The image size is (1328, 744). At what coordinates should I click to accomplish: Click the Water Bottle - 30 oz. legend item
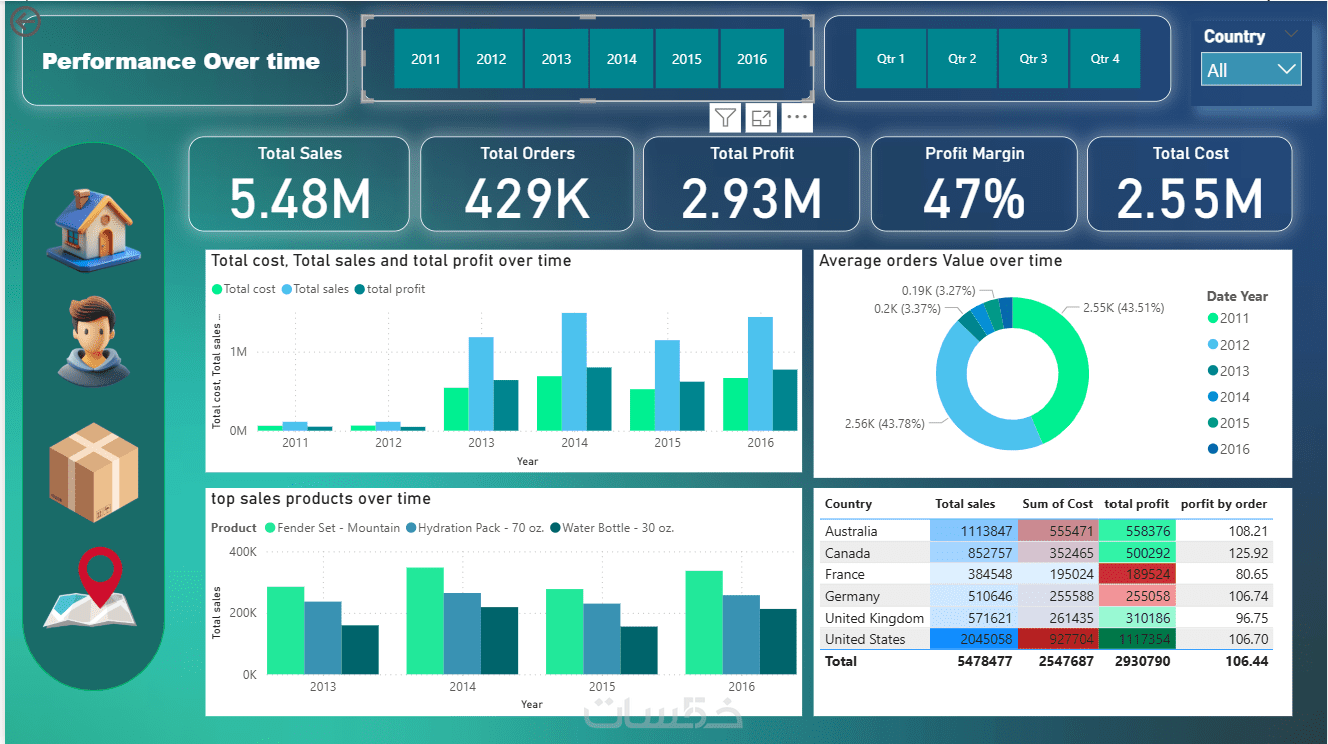tap(612, 528)
